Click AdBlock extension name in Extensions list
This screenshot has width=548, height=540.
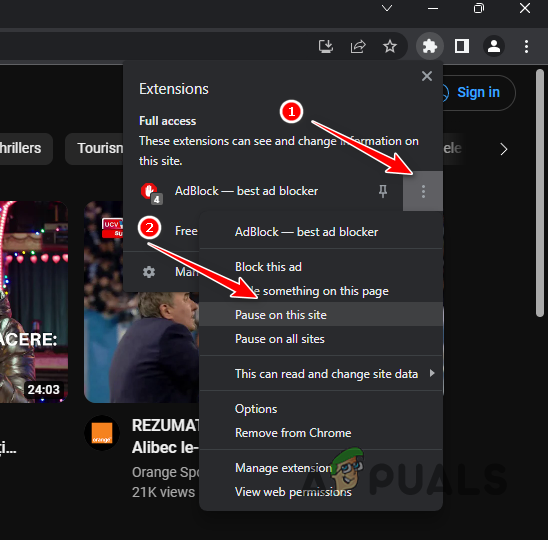coord(246,191)
